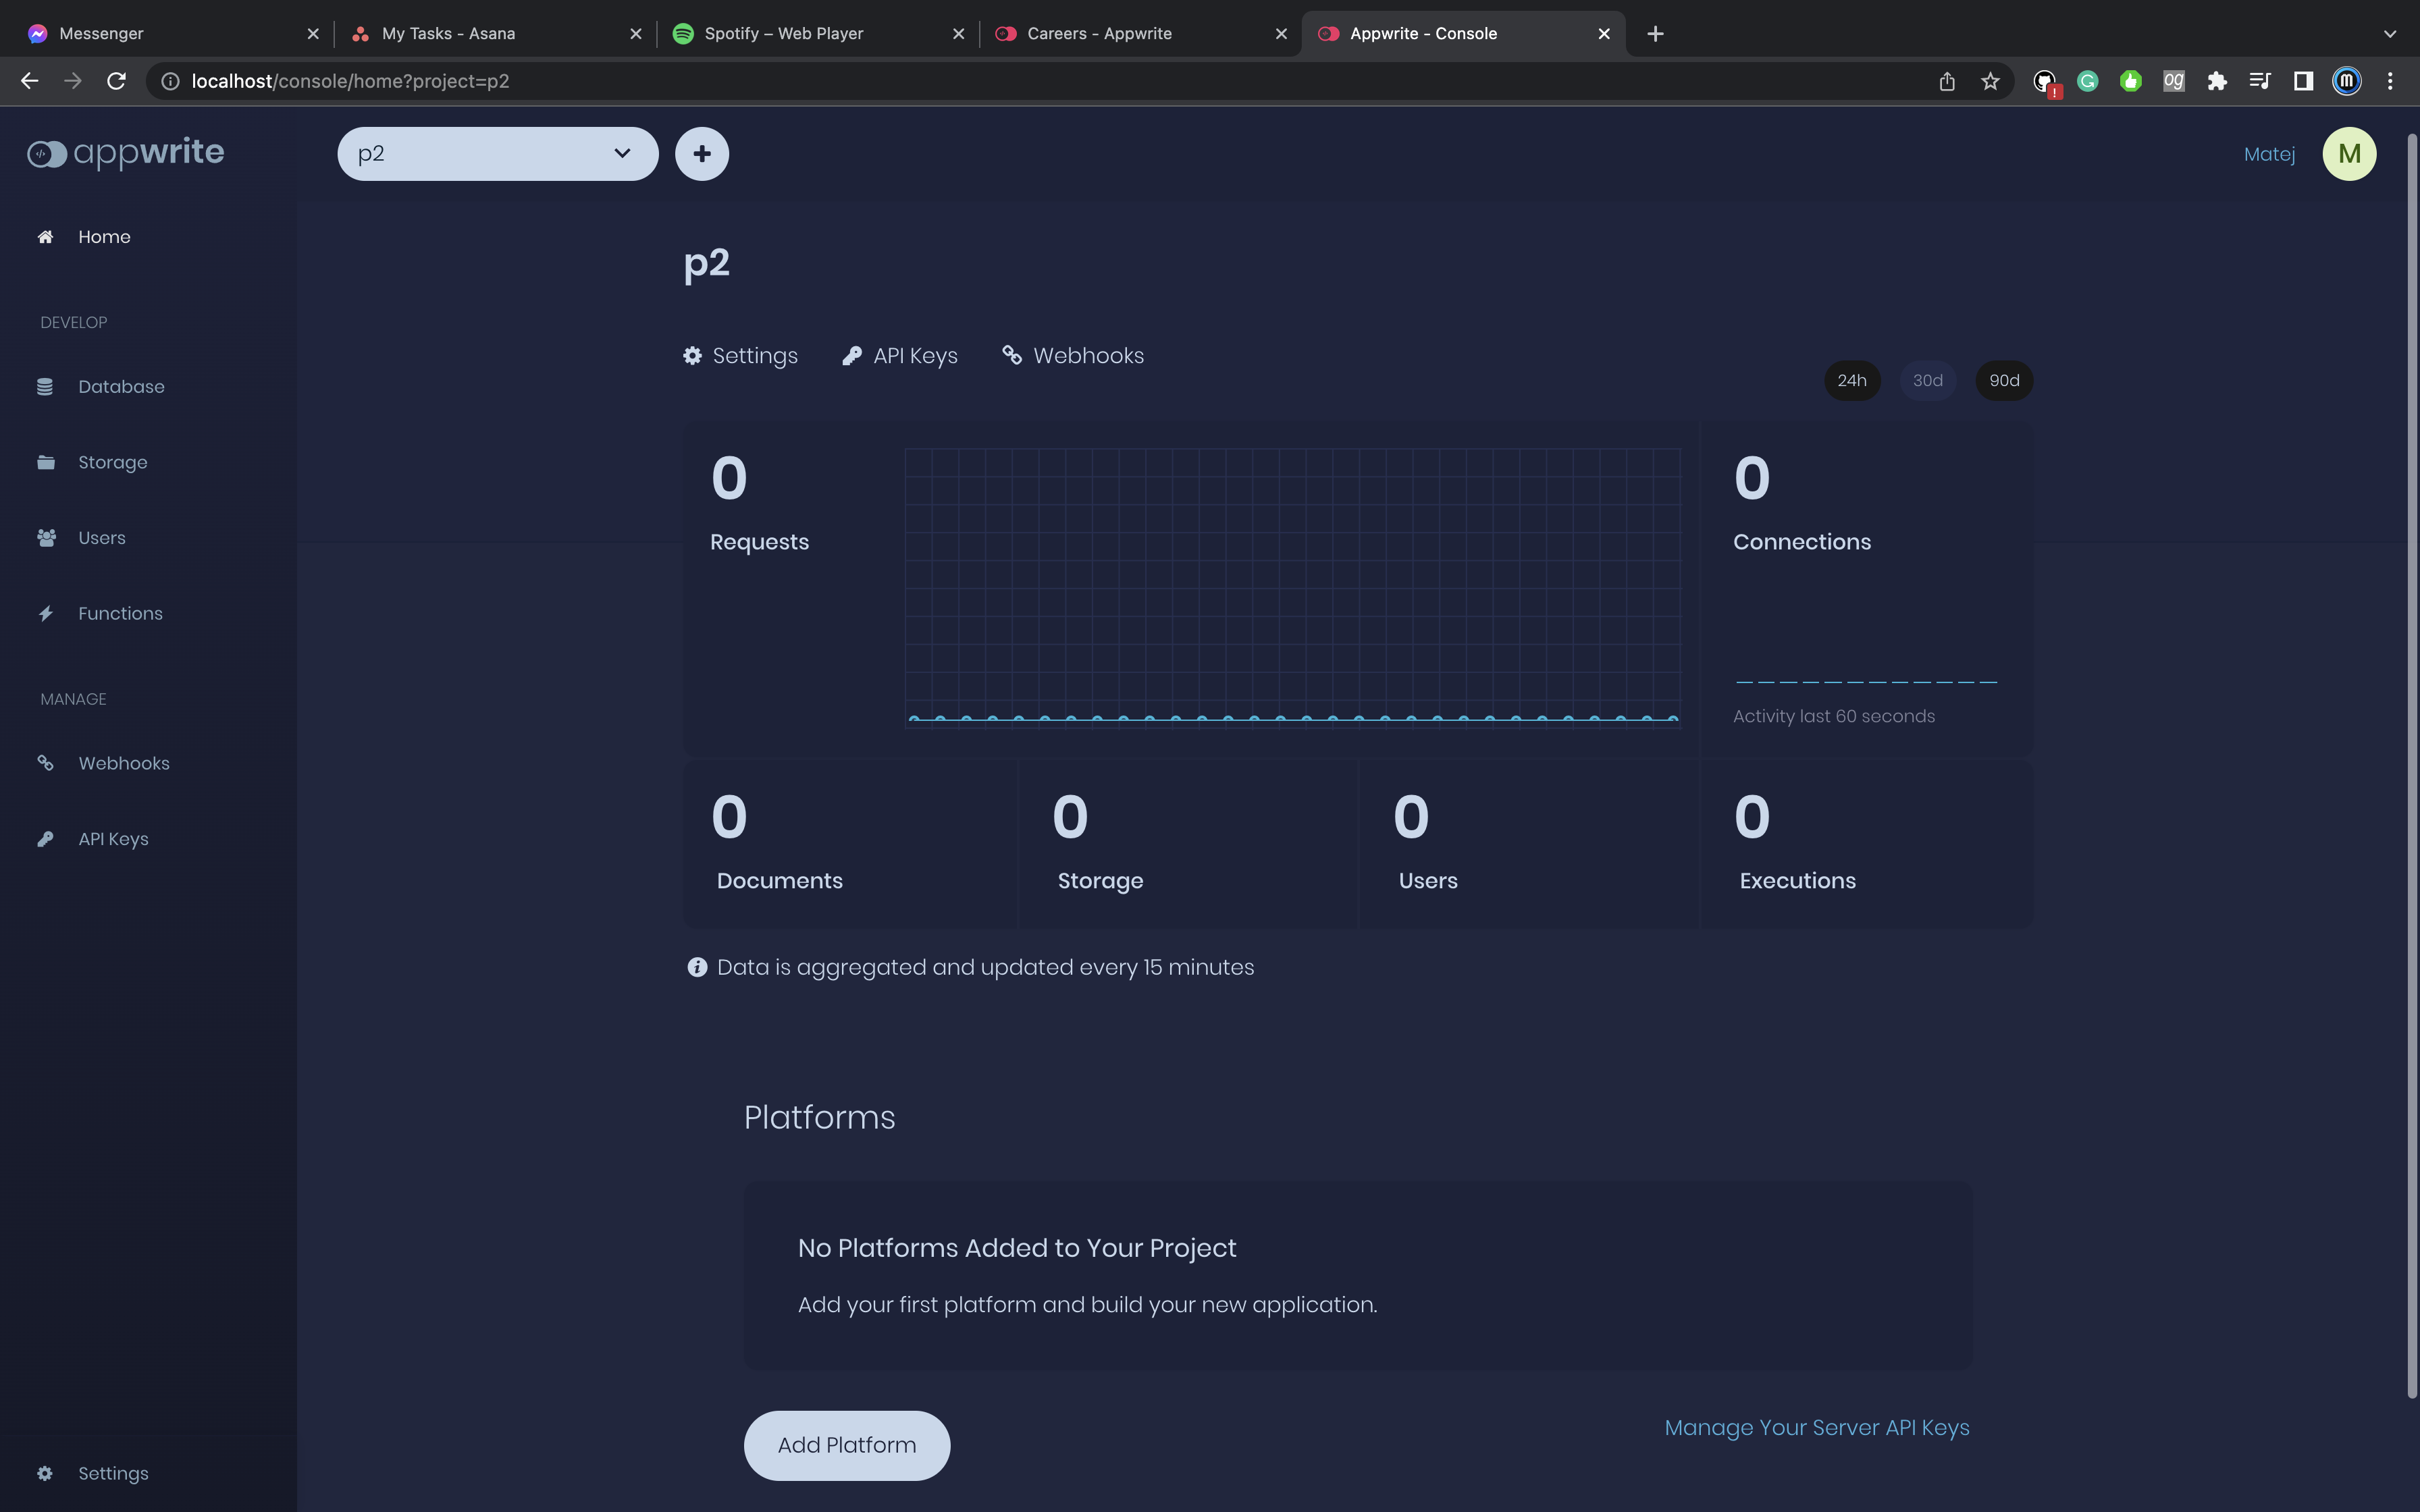The width and height of the screenshot is (2420, 1512).
Task: Open Manage Your Server API Keys link
Action: (x=1817, y=1428)
